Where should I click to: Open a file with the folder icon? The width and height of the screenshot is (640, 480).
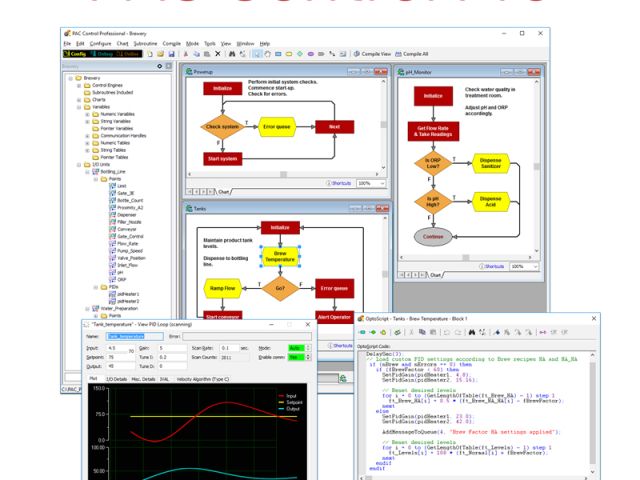coord(158,53)
